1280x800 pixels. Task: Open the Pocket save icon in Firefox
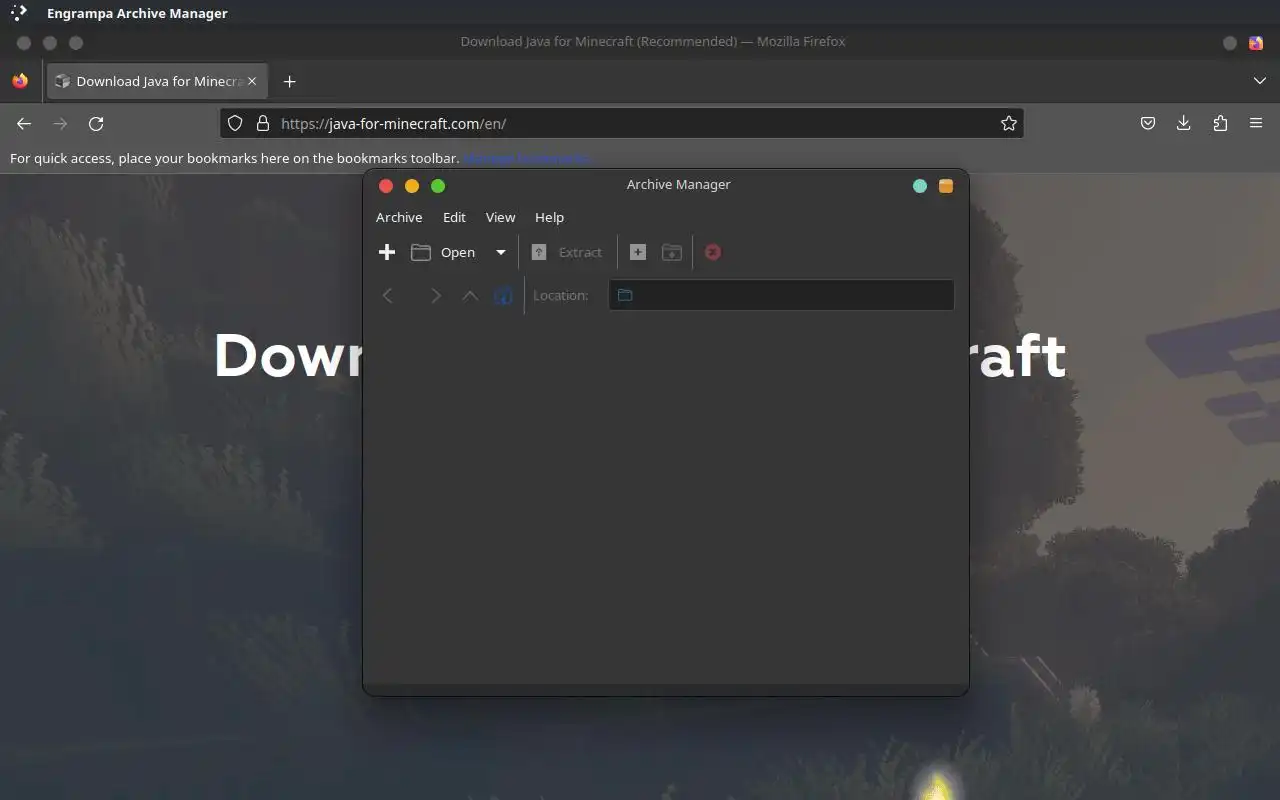(x=1148, y=123)
